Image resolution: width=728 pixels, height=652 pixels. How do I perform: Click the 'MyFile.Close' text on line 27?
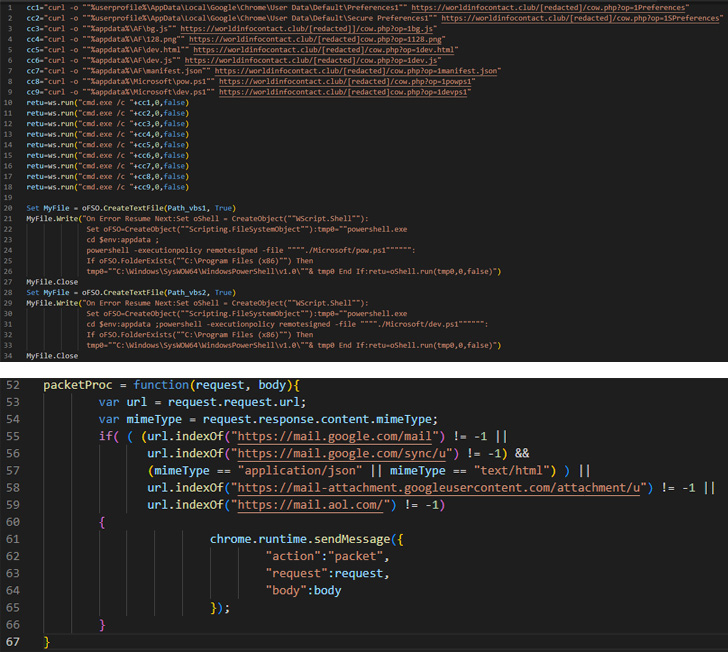coord(52,282)
